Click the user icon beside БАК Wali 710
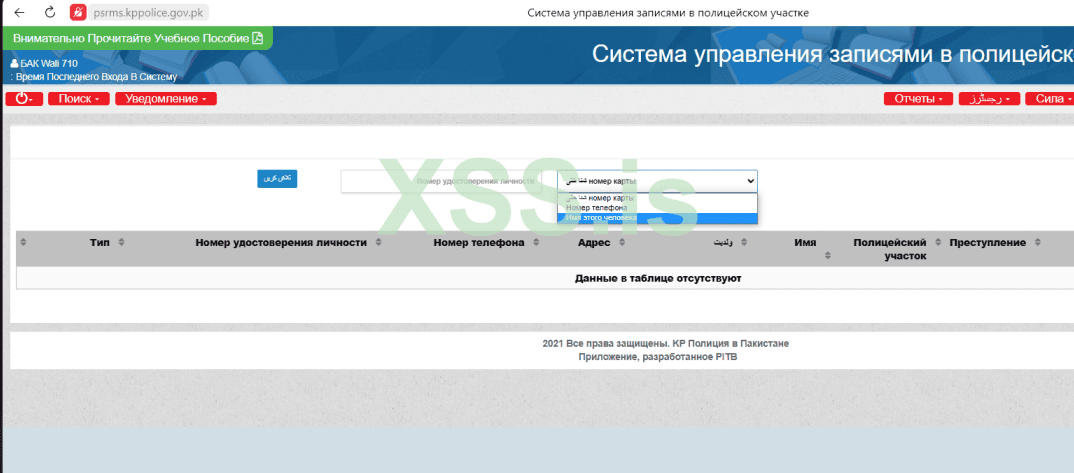This screenshot has width=1074, height=473. coord(14,64)
